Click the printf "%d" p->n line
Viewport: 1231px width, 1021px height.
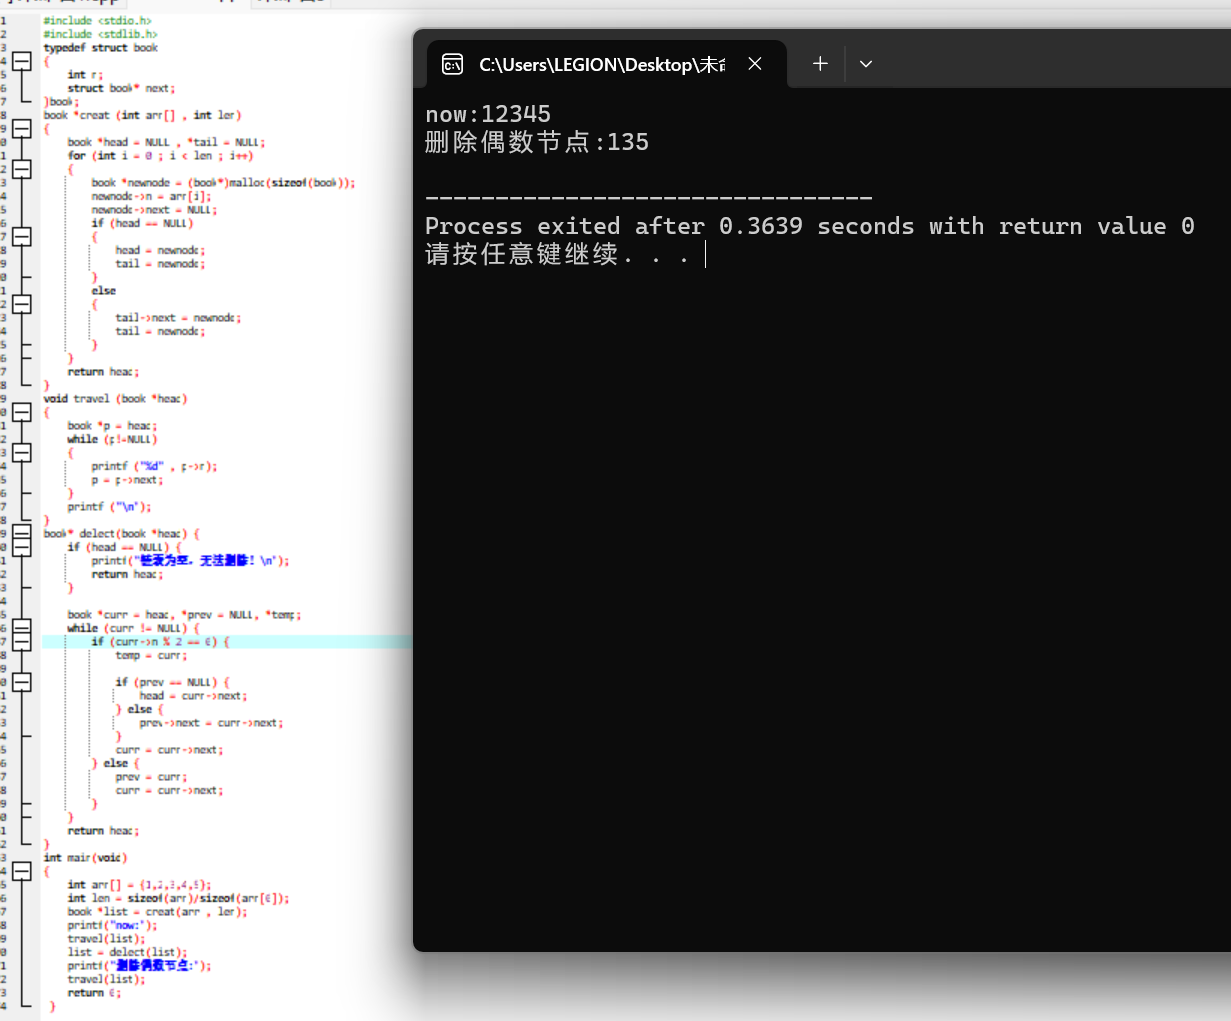point(154,466)
